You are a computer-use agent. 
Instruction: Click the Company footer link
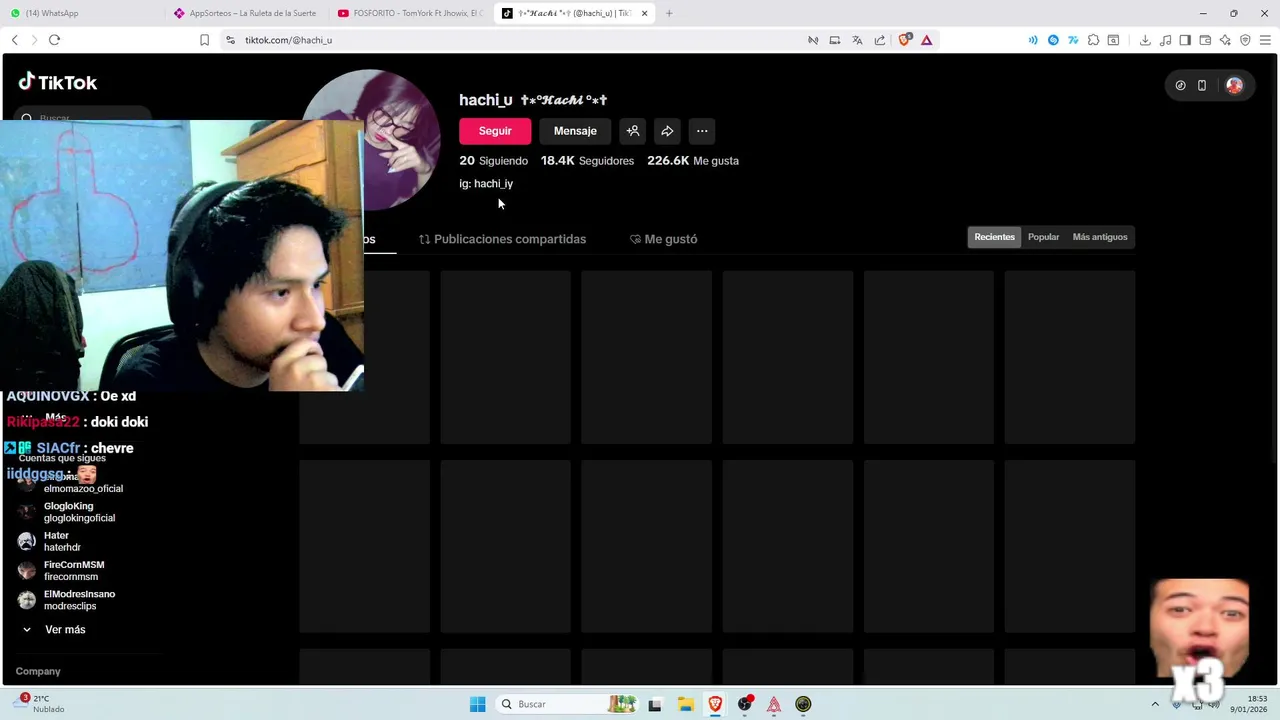click(38, 671)
